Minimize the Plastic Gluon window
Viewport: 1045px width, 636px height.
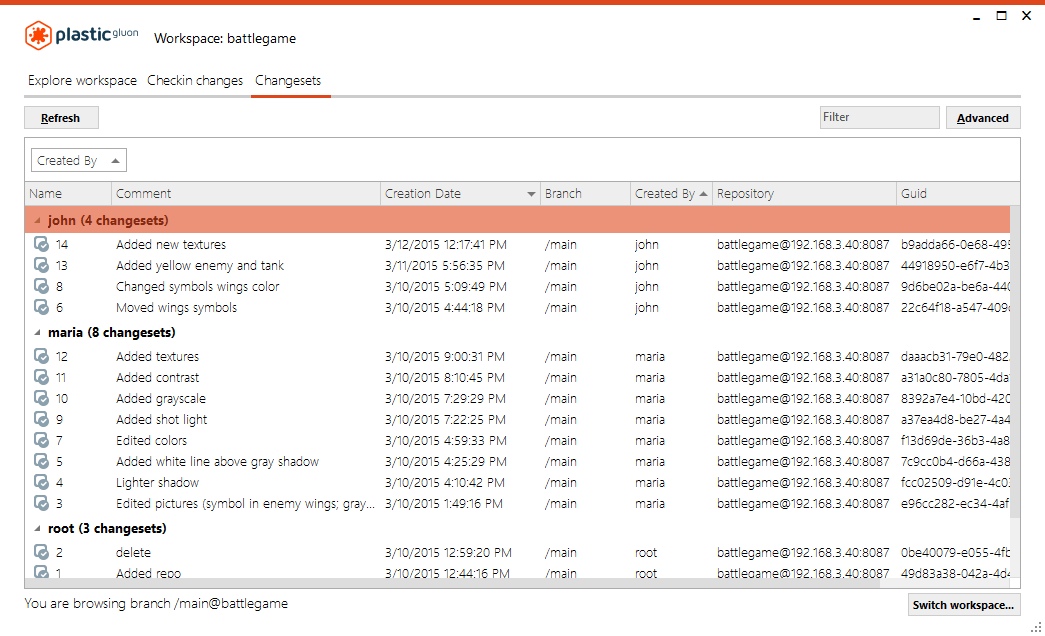976,17
